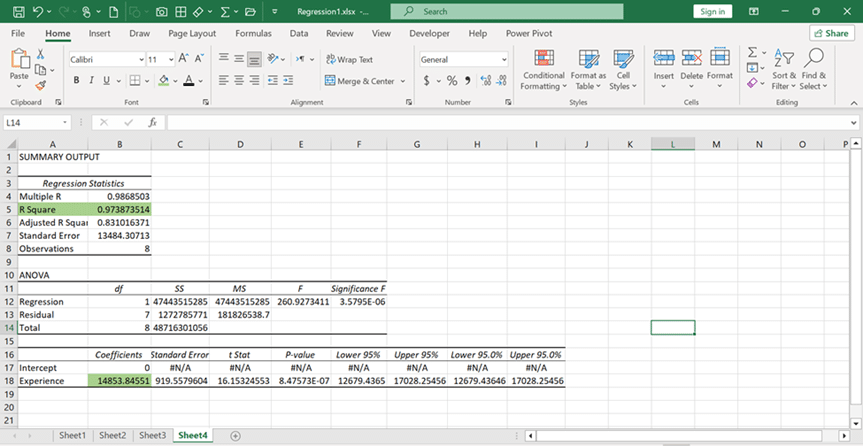The image size is (863, 446).
Task: Click the Cut scissors icon
Action: coord(40,54)
